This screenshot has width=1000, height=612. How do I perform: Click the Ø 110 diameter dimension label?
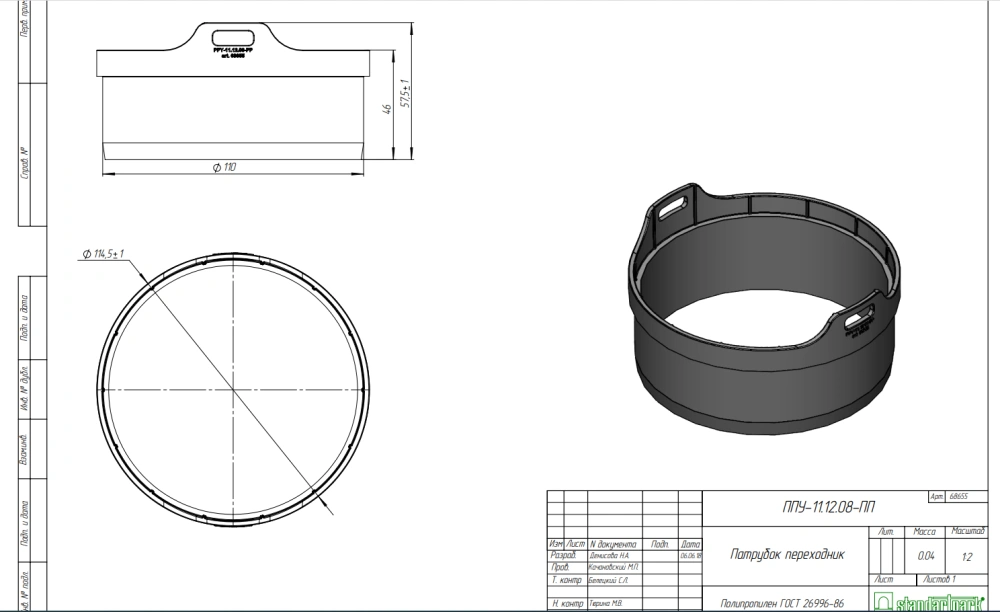tap(223, 168)
